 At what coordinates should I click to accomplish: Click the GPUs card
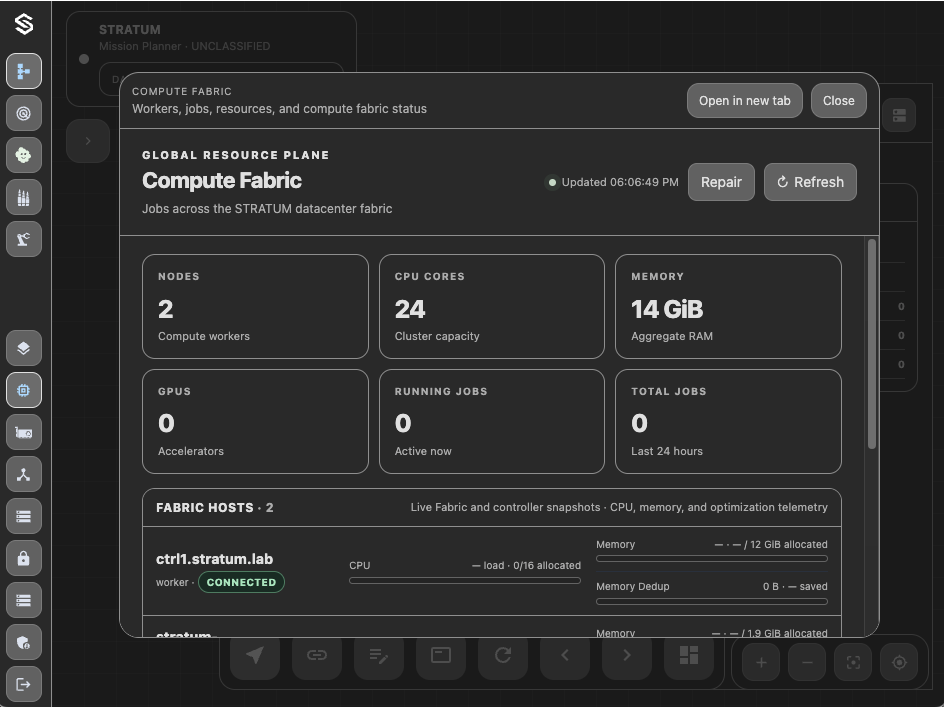(255, 422)
